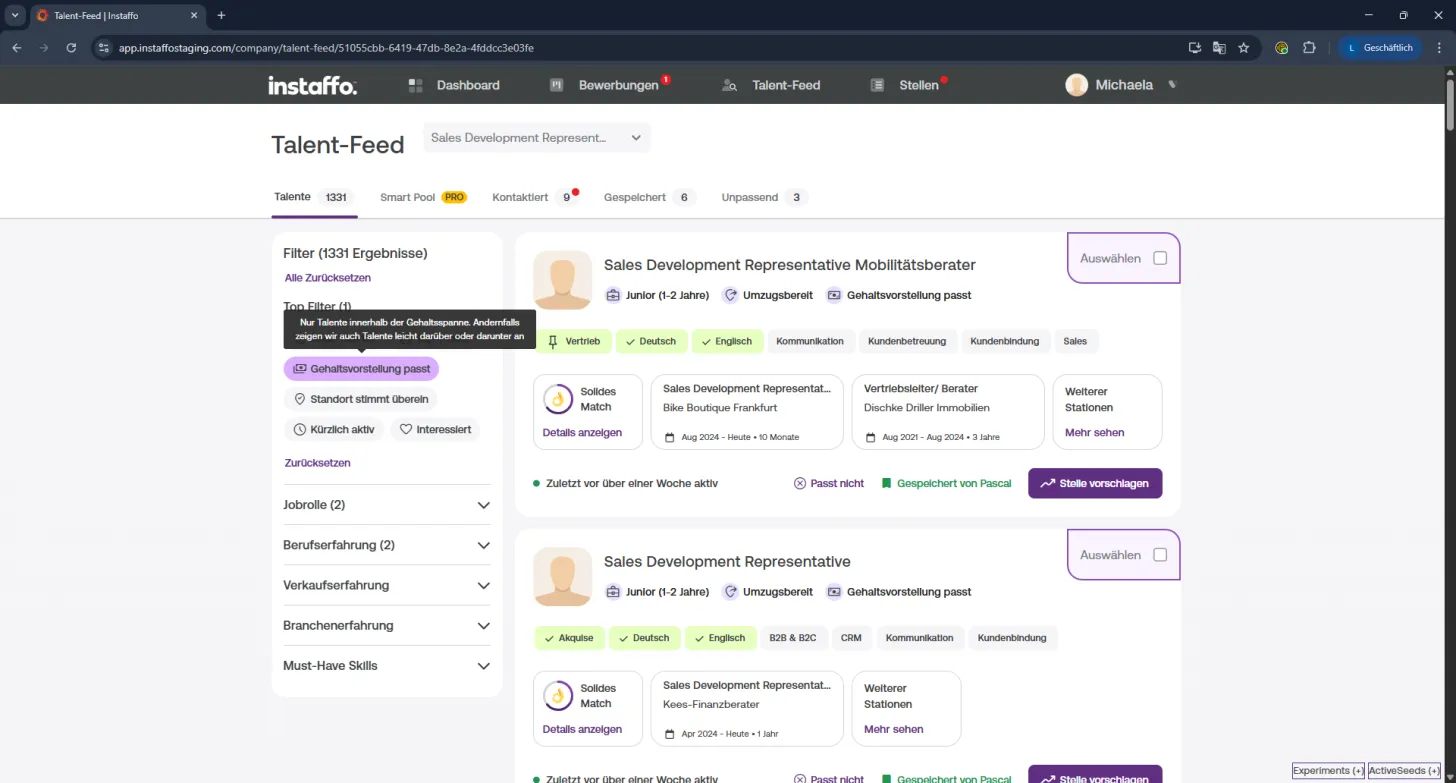Open the Unpassend tab
1456x783 pixels.
point(765,197)
